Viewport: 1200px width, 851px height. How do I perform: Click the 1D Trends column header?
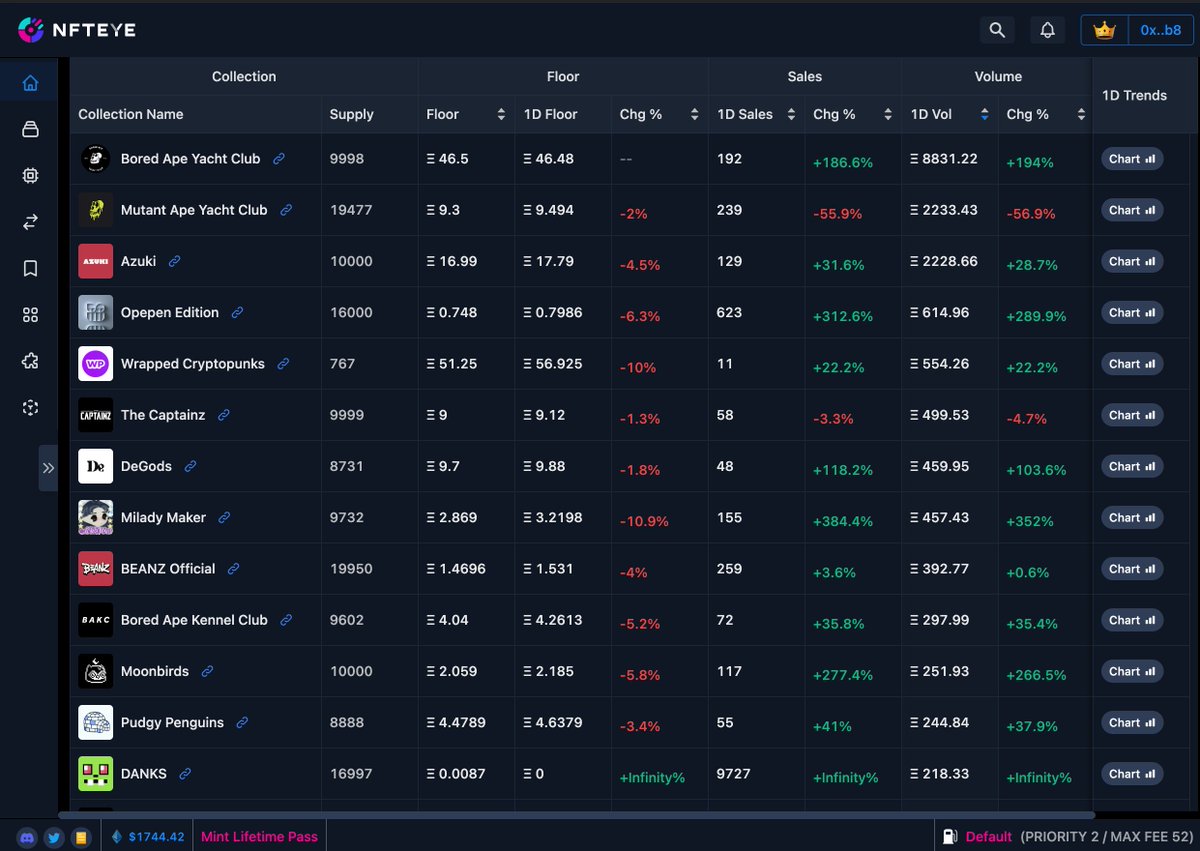tap(1134, 95)
